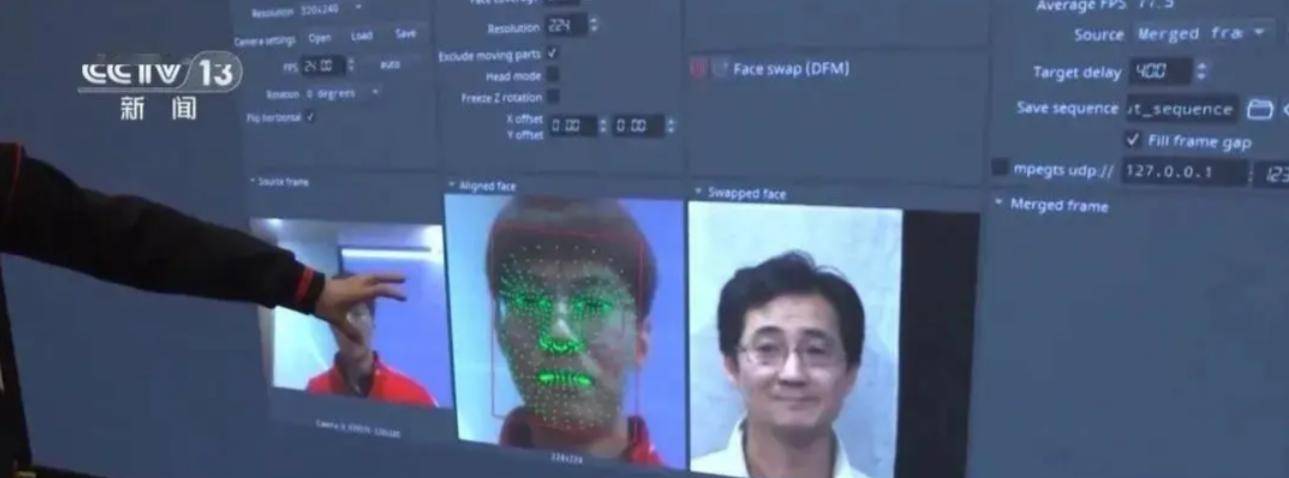Collapse the Swapped face preview panel
1289x478 pixels.
(698, 192)
